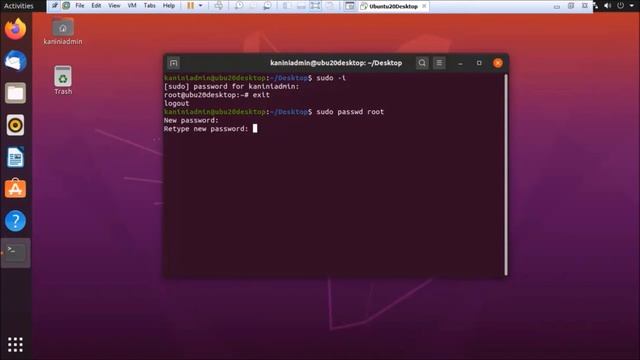Image resolution: width=640 pixels, height=360 pixels.
Task: Open the power system menu icon
Action: tap(620, 6)
